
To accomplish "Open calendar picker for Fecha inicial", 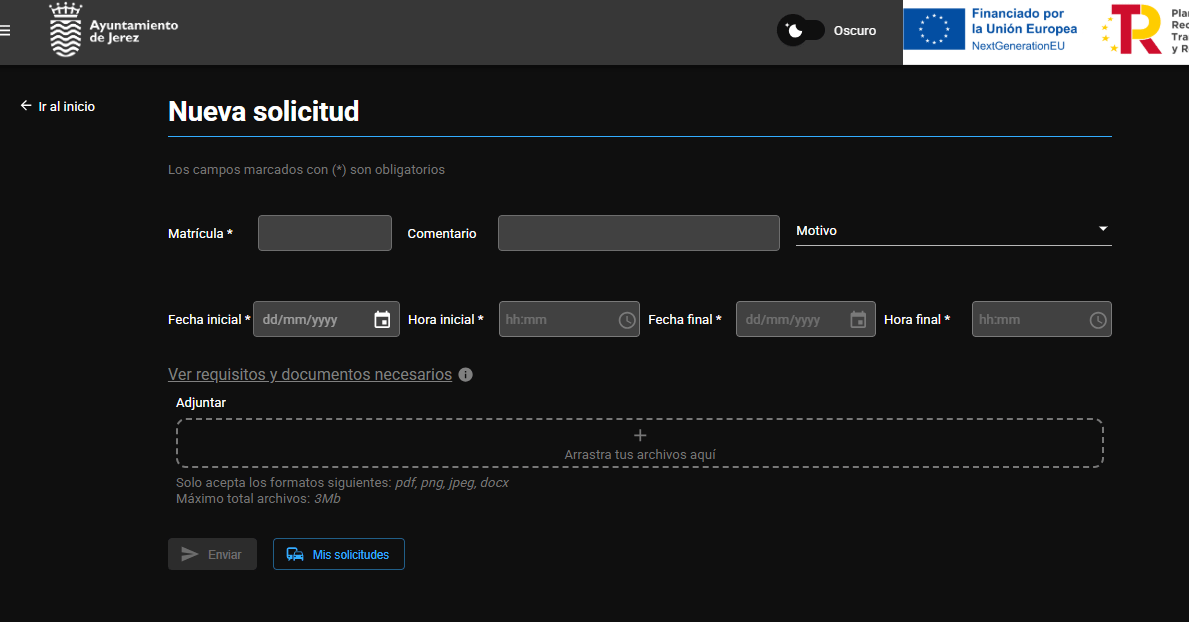I will pyautogui.click(x=382, y=320).
